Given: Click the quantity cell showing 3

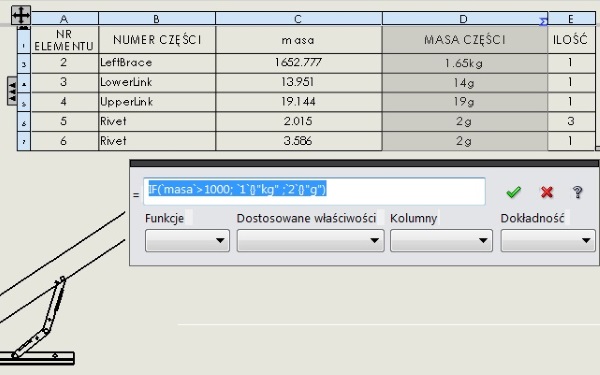Looking at the screenshot, I should point(571,122).
